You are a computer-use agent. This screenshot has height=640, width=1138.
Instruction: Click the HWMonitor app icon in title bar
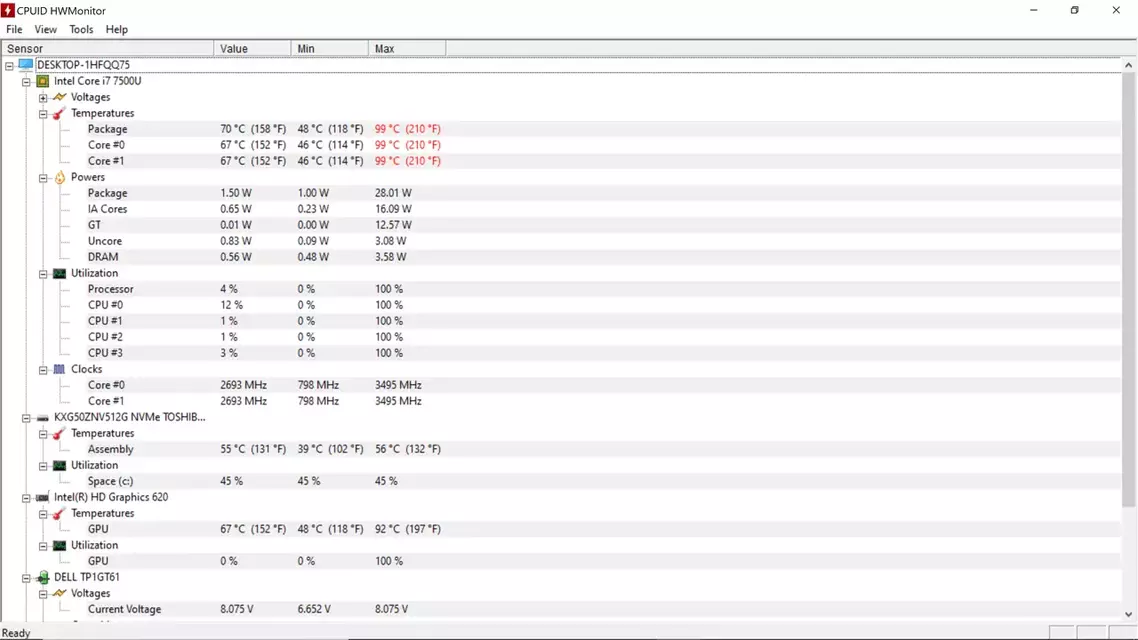click(x=8, y=10)
